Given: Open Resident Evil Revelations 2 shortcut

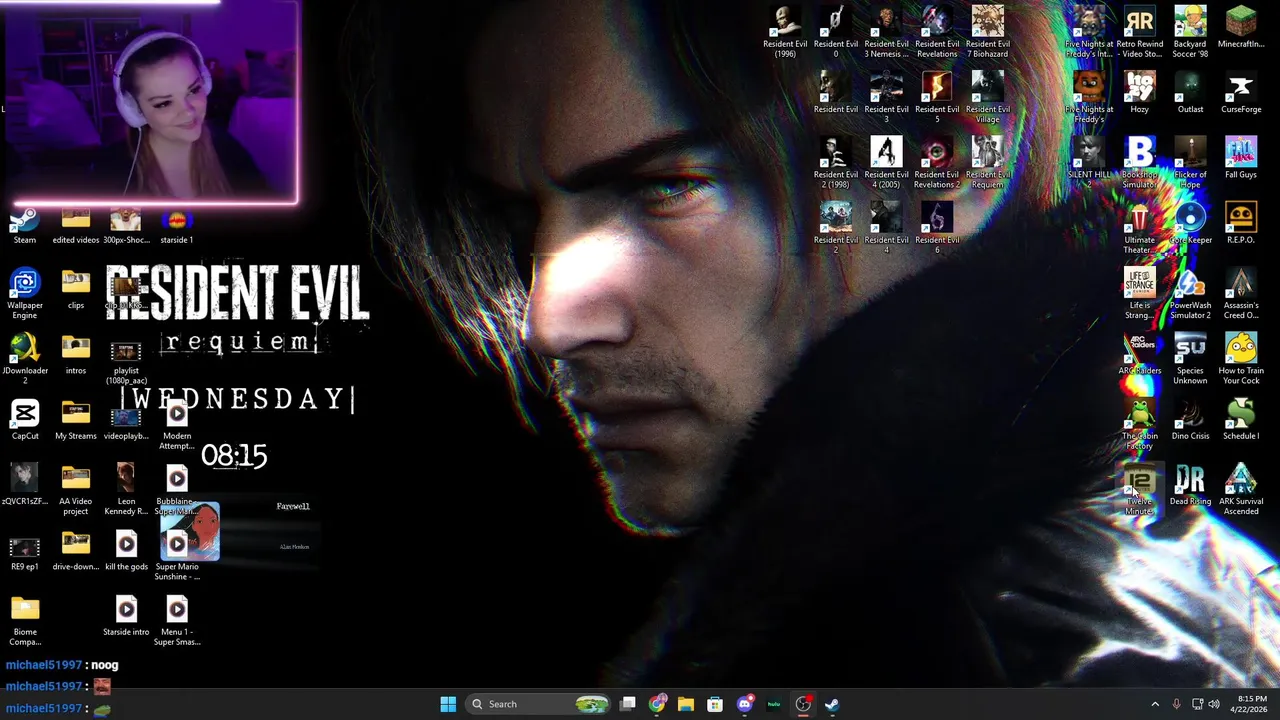Looking at the screenshot, I should pos(937,163).
